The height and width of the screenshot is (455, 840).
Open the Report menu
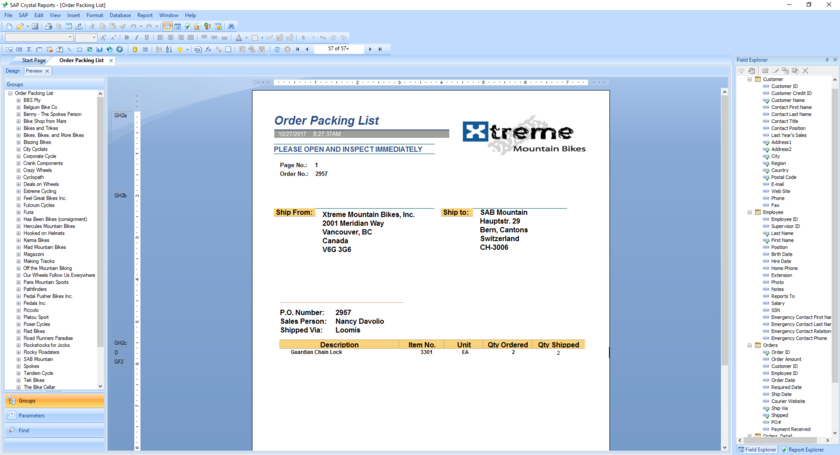[145, 15]
